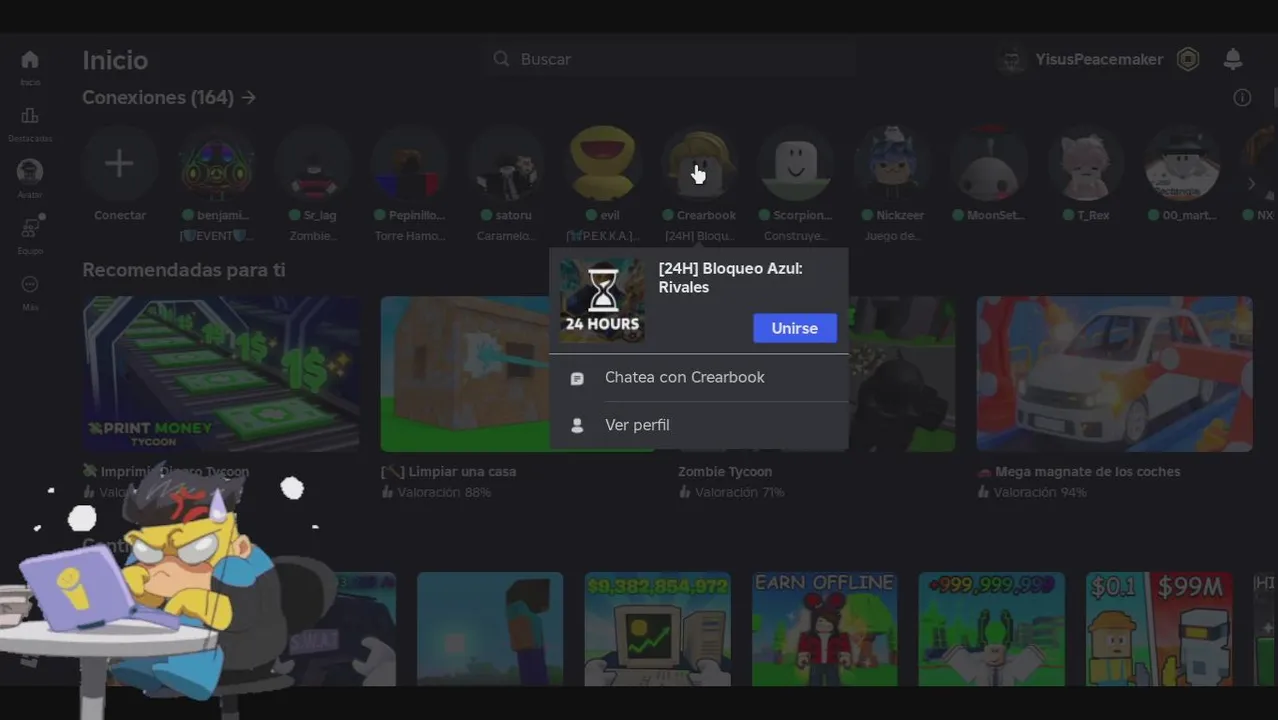
Task: Open satoru friend avatar
Action: pyautogui.click(x=506, y=164)
